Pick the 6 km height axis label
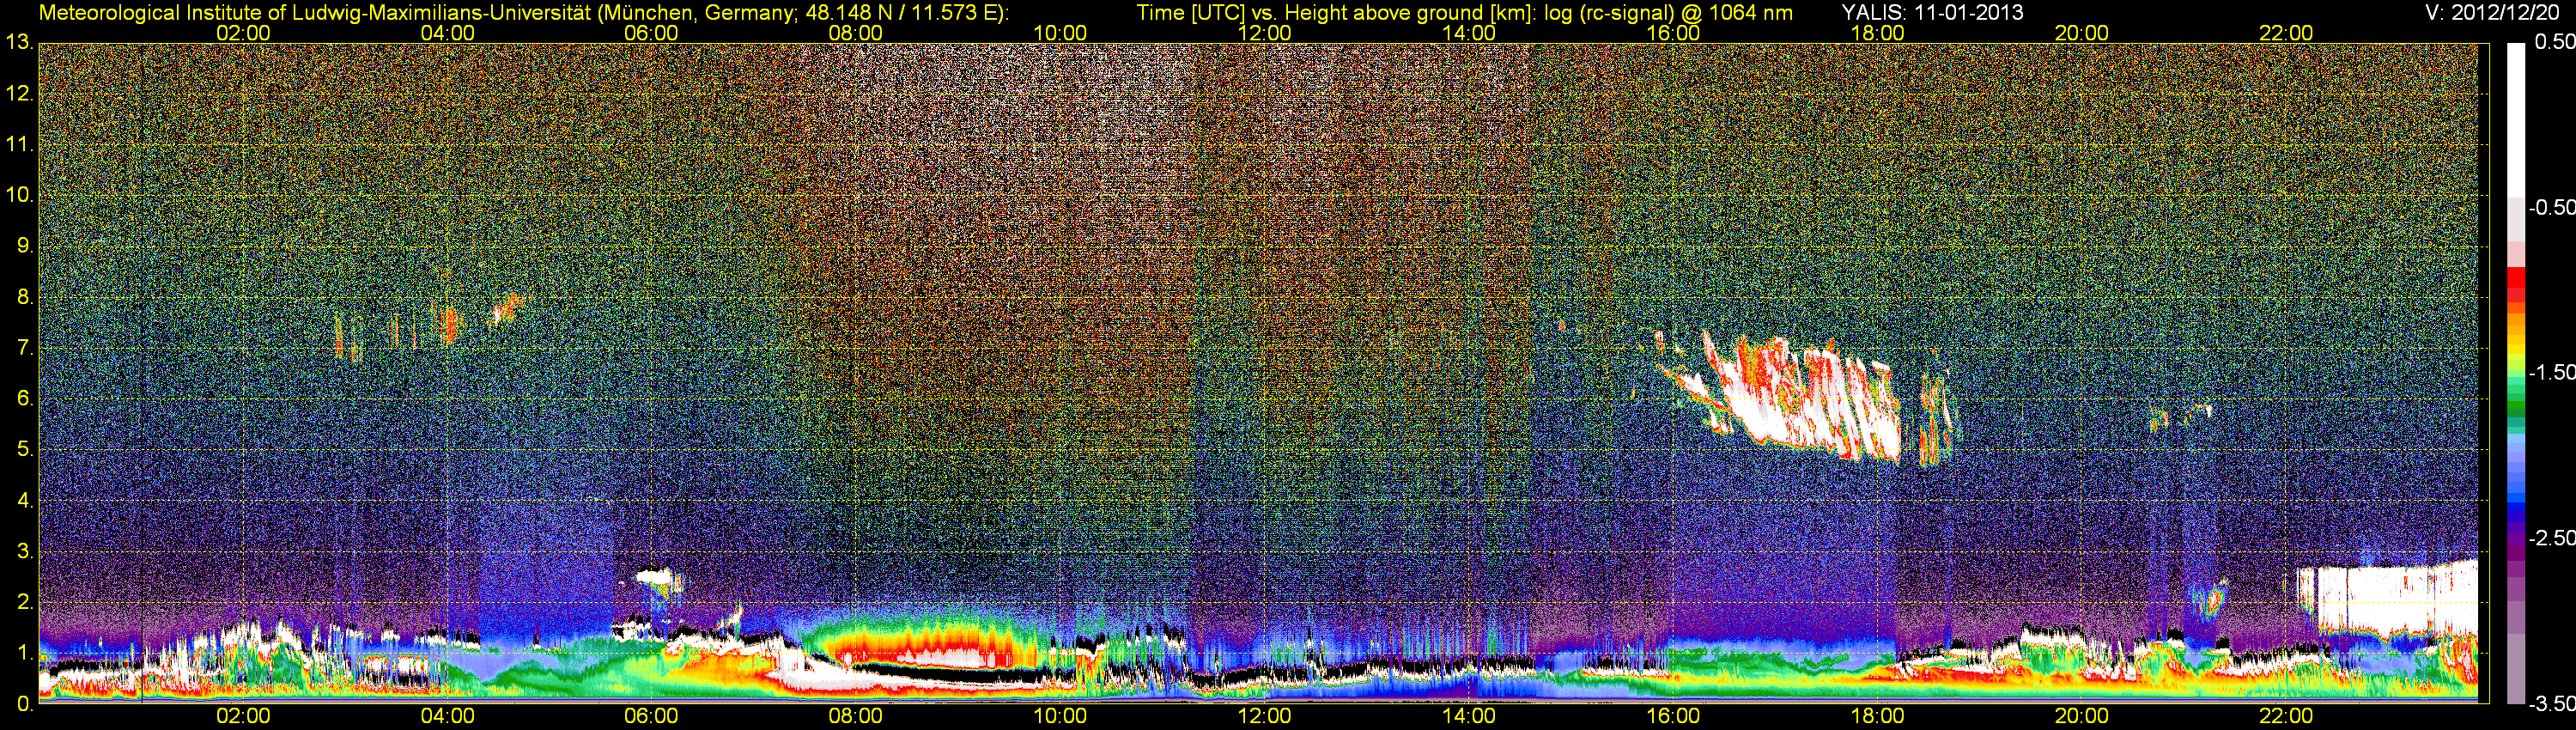Screen dimensions: 2576x730 coord(24,399)
